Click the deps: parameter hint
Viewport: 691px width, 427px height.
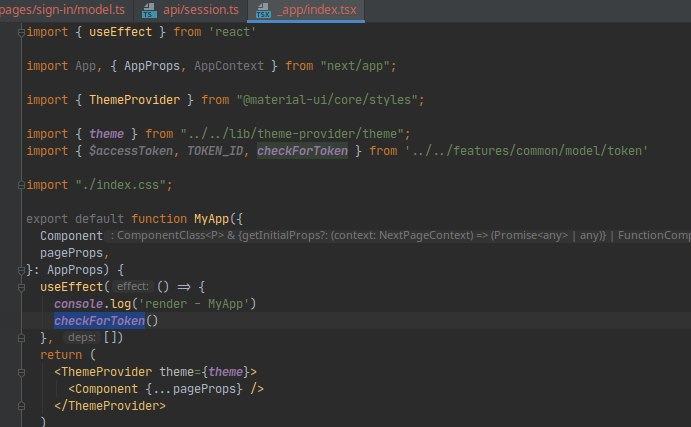82,338
